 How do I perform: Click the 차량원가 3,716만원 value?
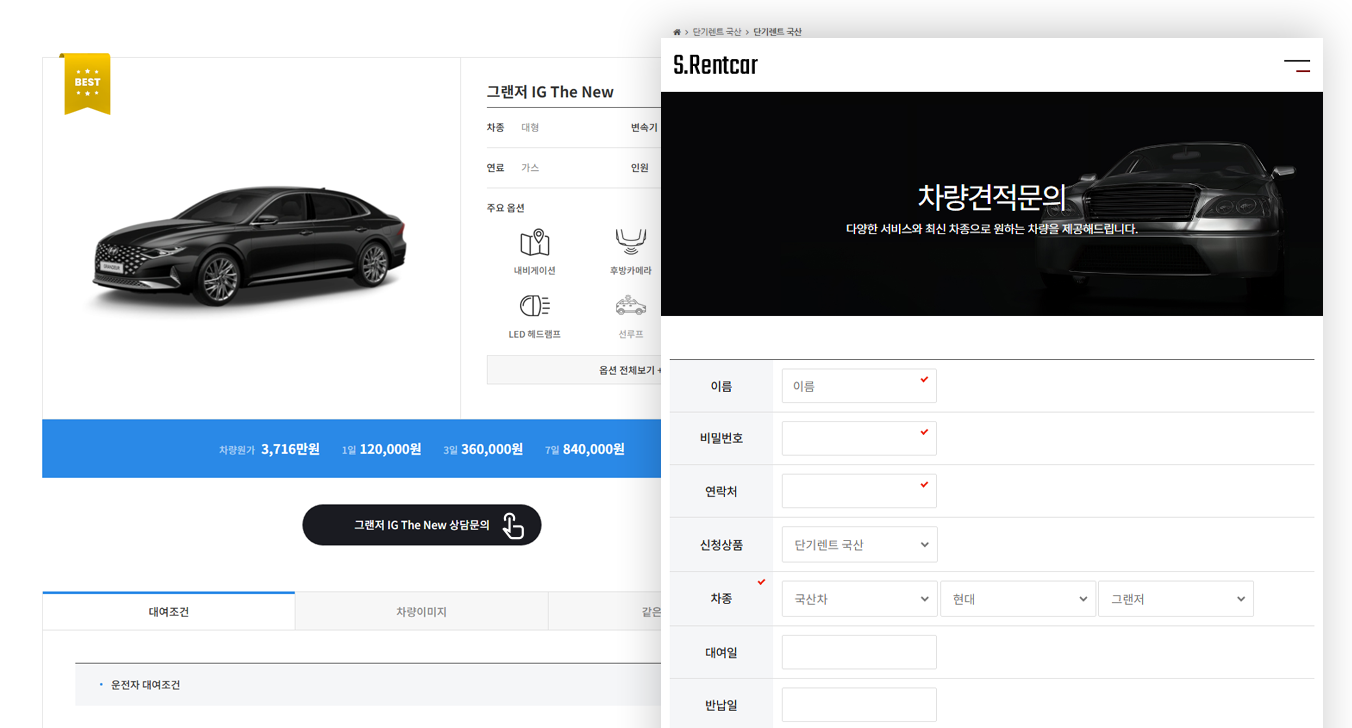(269, 449)
